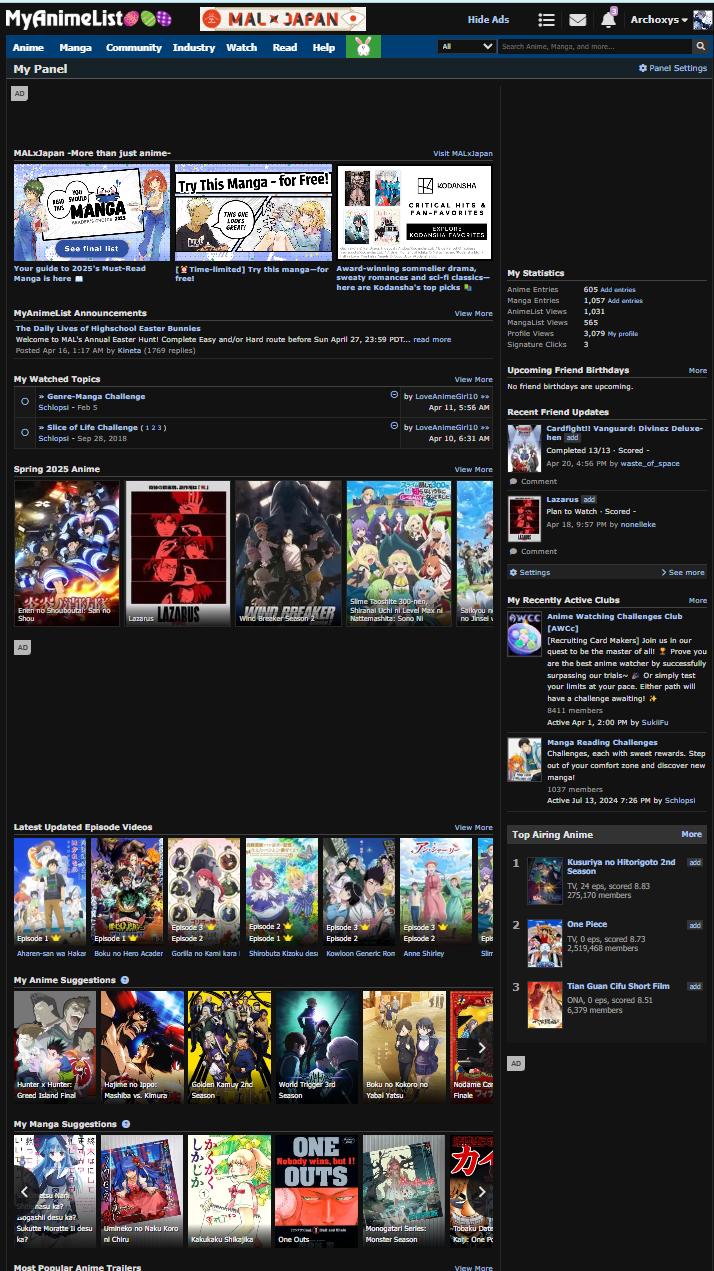The width and height of the screenshot is (714, 1271).
Task: Click More on Top Airing Anime header
Action: (x=692, y=834)
